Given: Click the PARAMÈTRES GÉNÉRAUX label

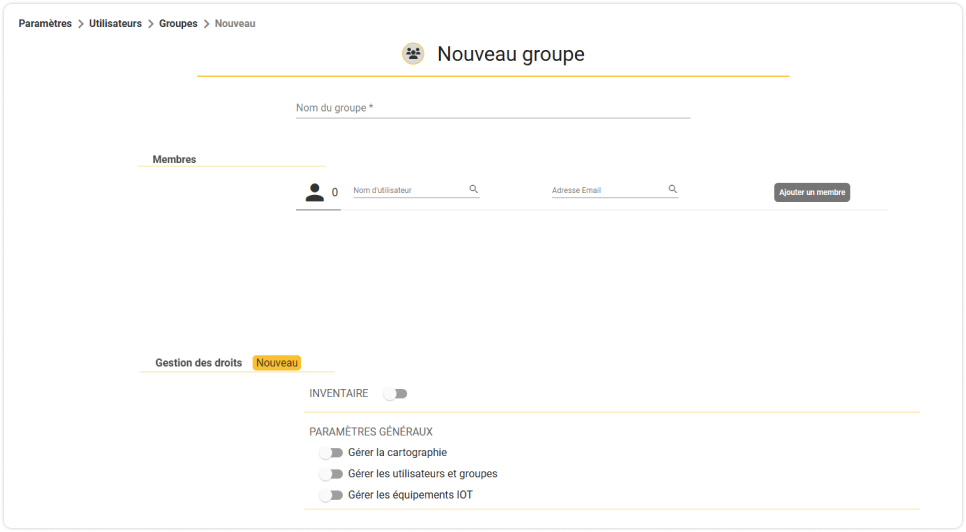Looking at the screenshot, I should pos(371,432).
